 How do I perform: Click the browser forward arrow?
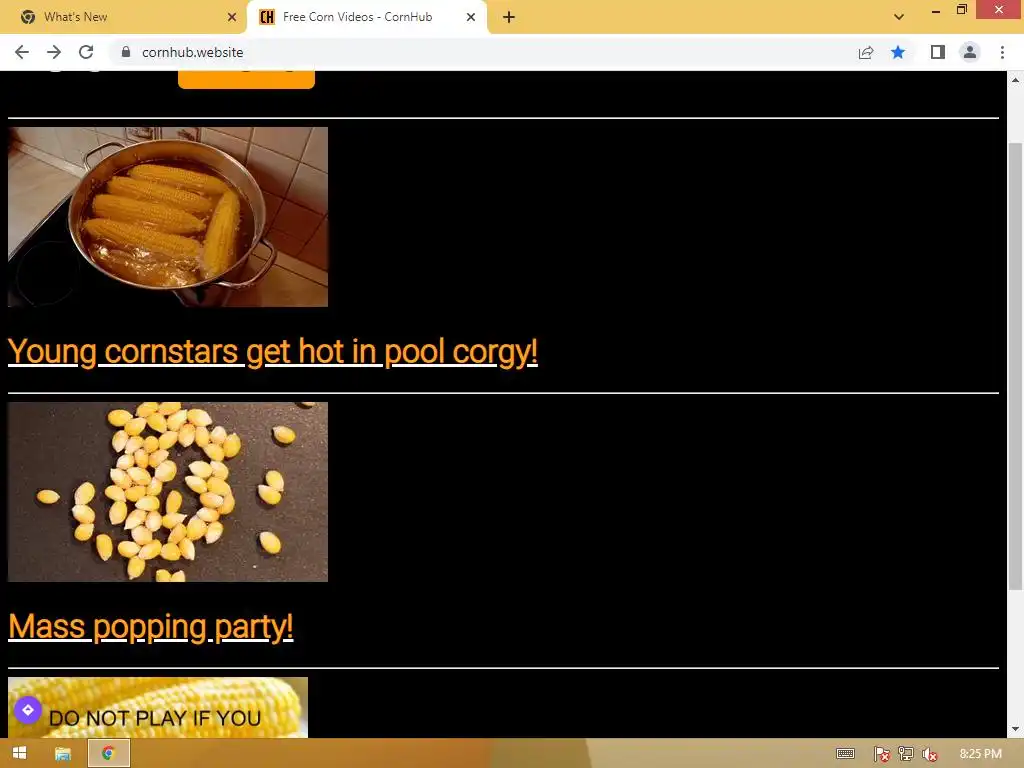[x=54, y=52]
